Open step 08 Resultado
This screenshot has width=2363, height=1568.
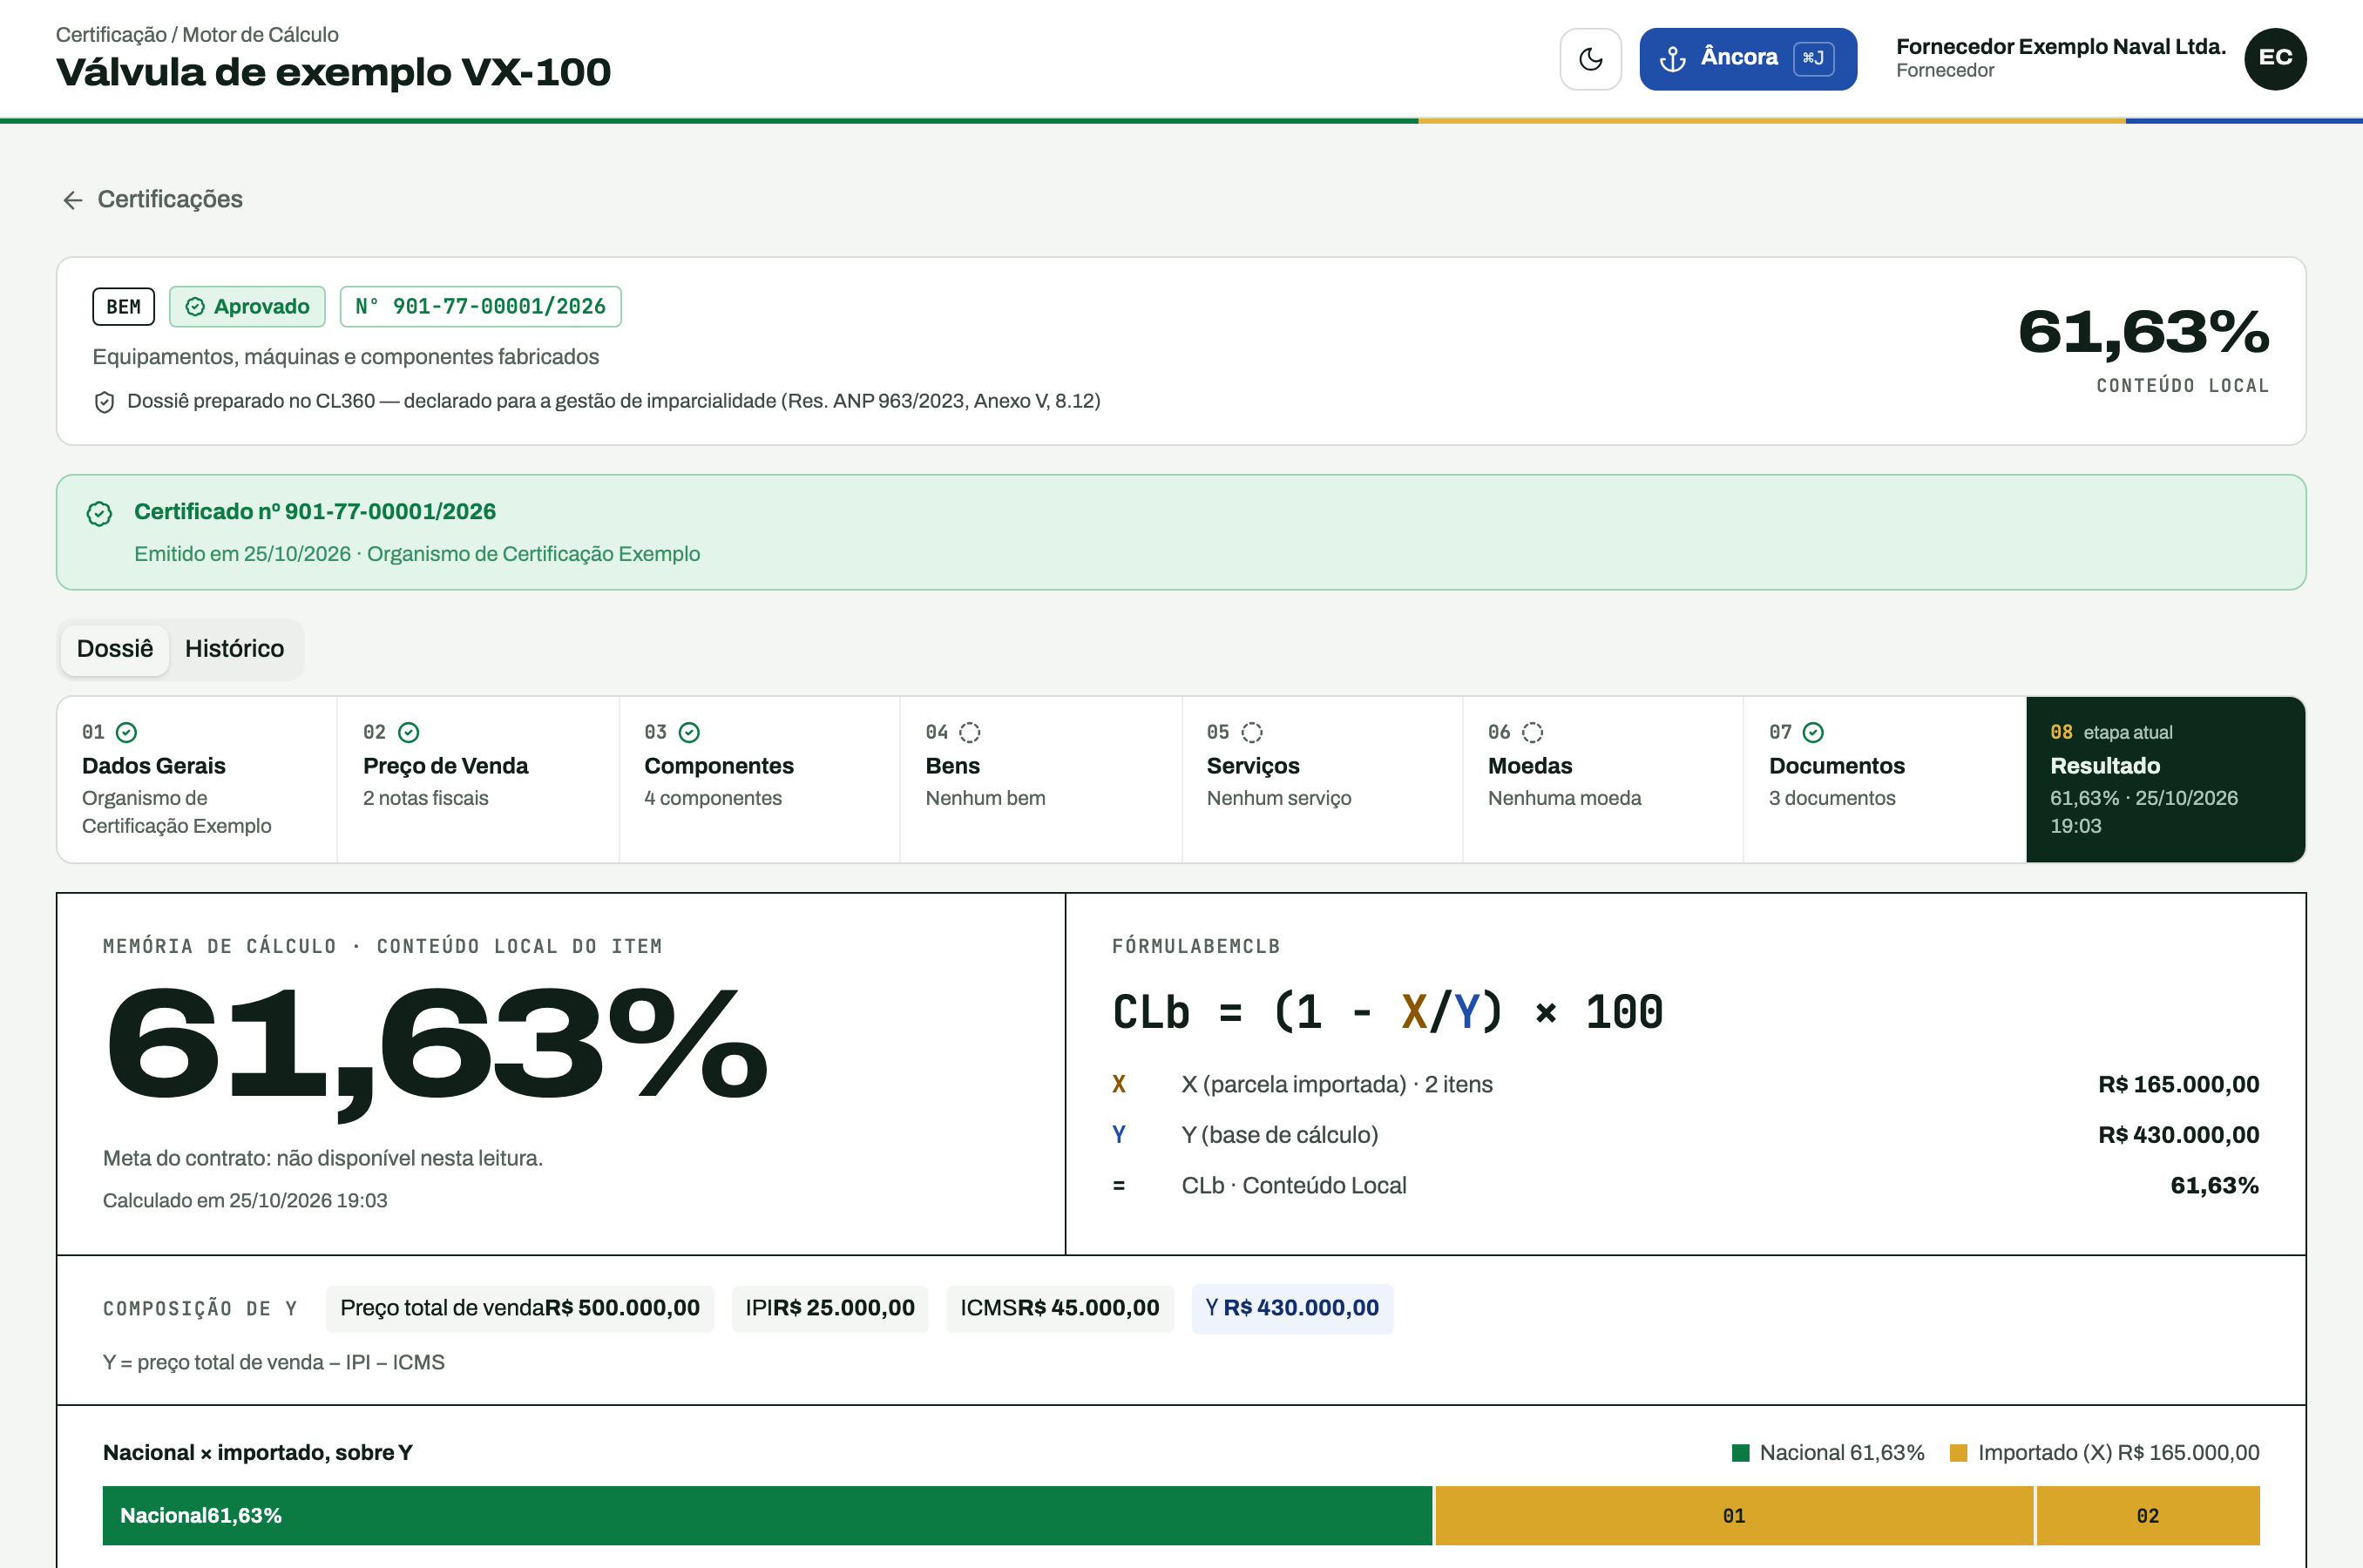[2166, 779]
